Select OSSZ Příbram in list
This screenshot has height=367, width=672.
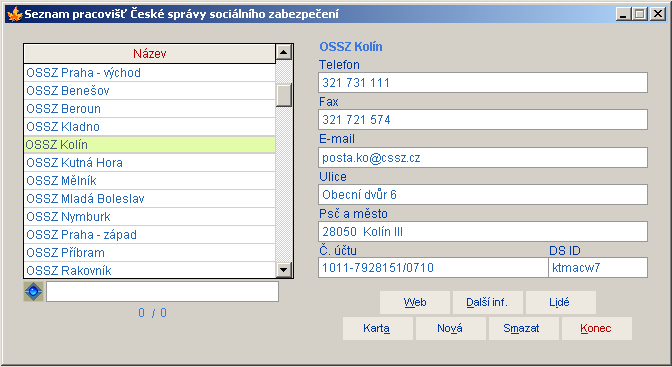[x=150, y=253]
